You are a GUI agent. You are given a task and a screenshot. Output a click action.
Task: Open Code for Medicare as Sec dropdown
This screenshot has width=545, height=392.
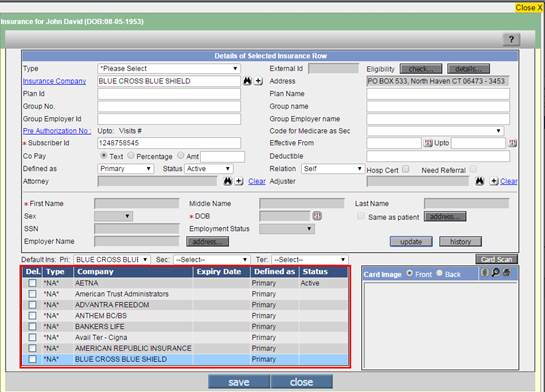coord(435,131)
